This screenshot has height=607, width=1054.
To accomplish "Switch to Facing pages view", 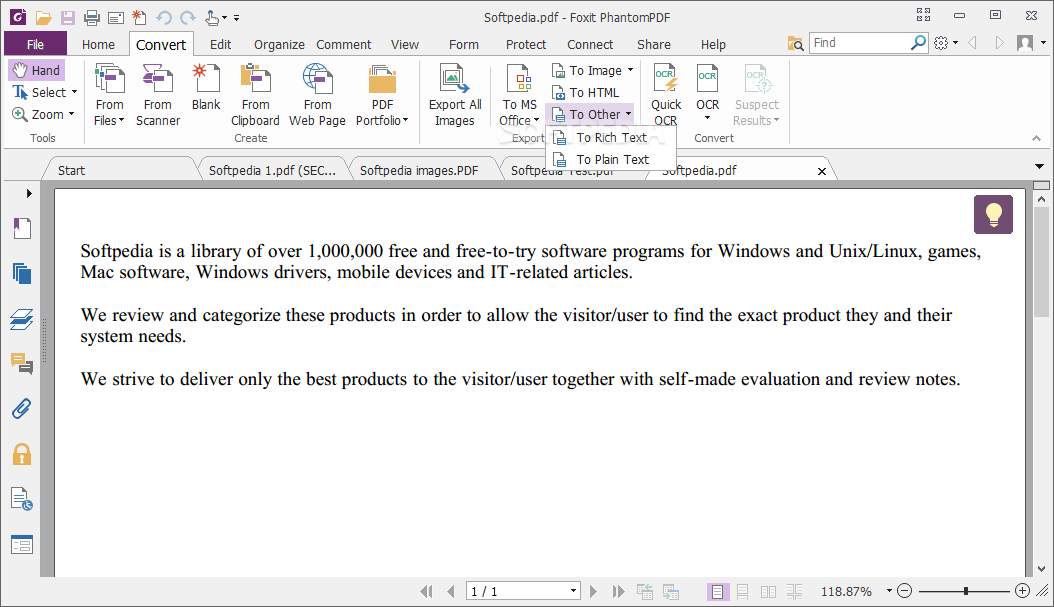I will click(768, 592).
